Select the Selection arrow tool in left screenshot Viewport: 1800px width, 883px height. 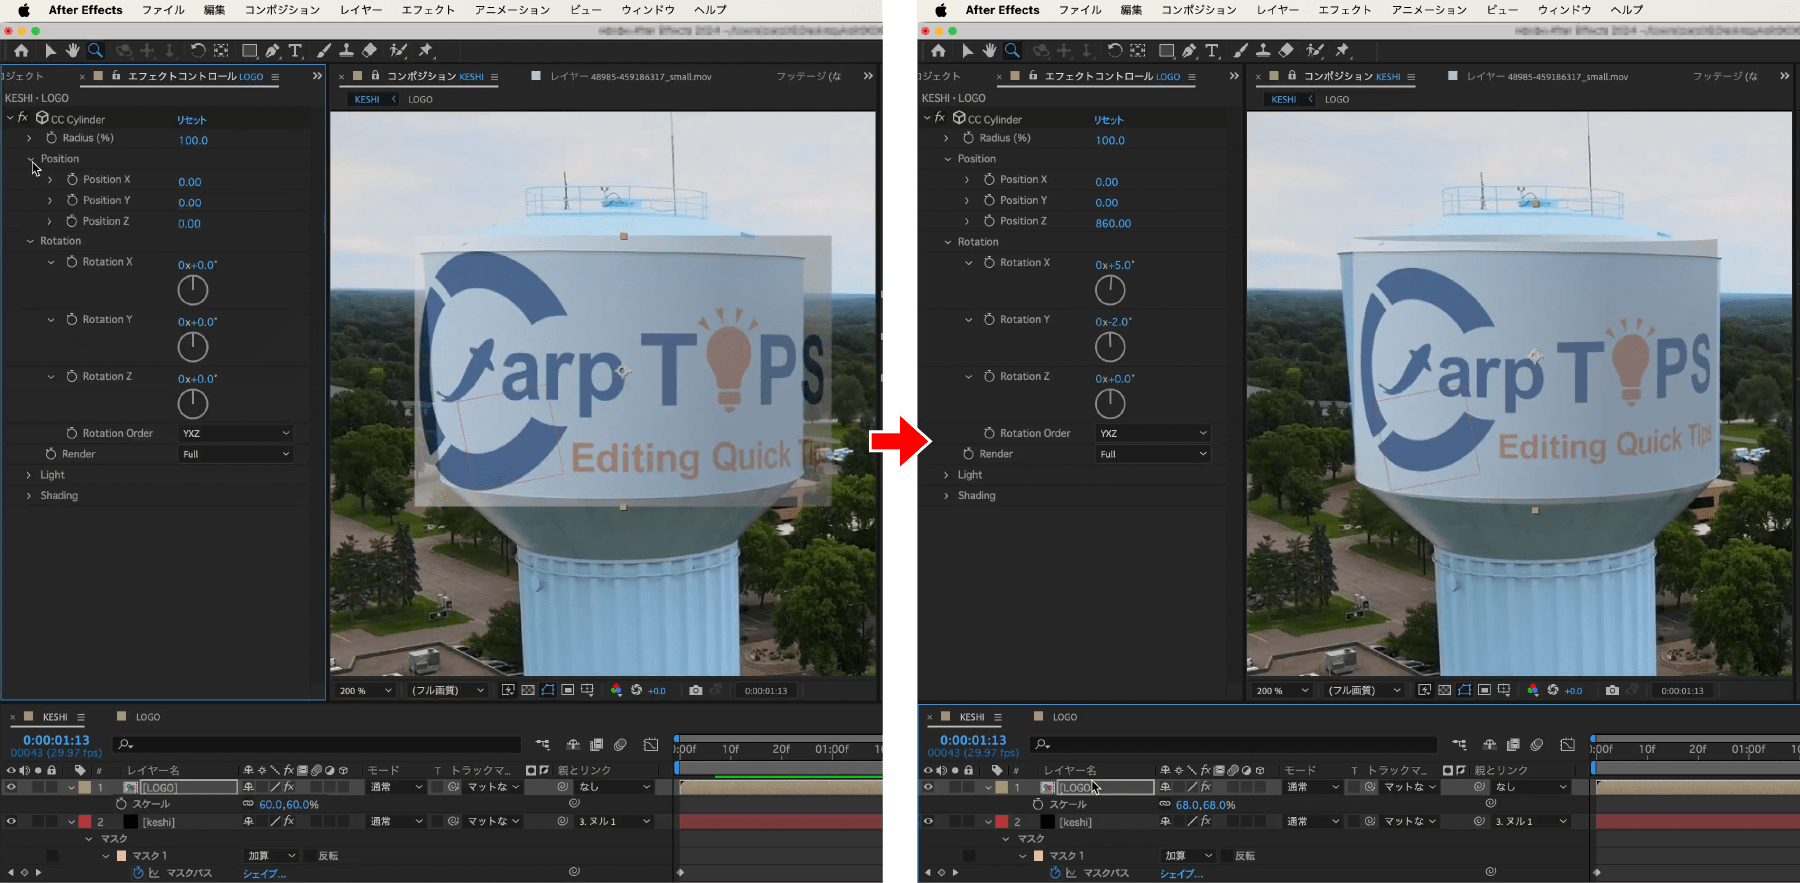50,50
